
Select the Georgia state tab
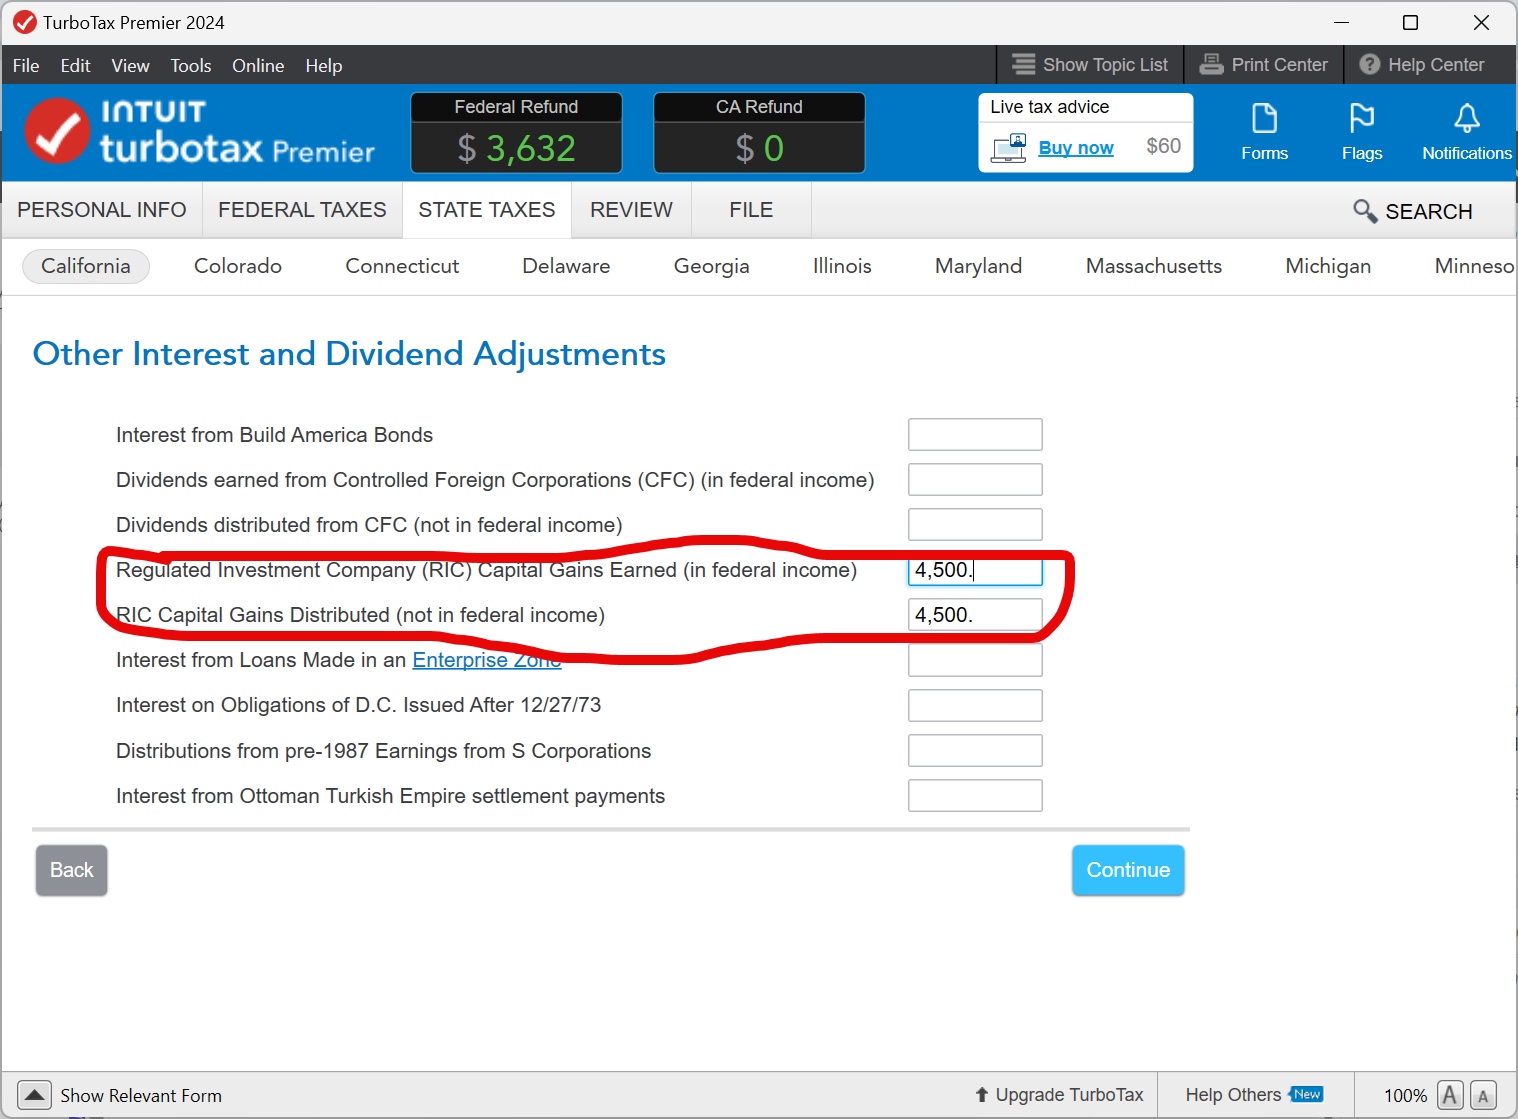pyautogui.click(x=711, y=266)
